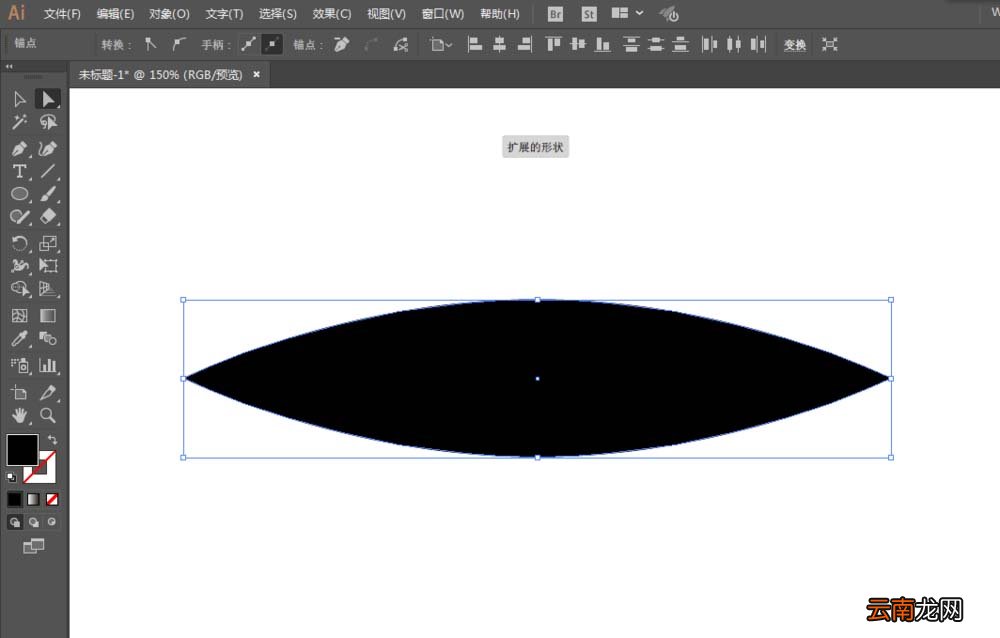Open the arrange documents dropdown
This screenshot has width=1000, height=638.
tap(627, 13)
